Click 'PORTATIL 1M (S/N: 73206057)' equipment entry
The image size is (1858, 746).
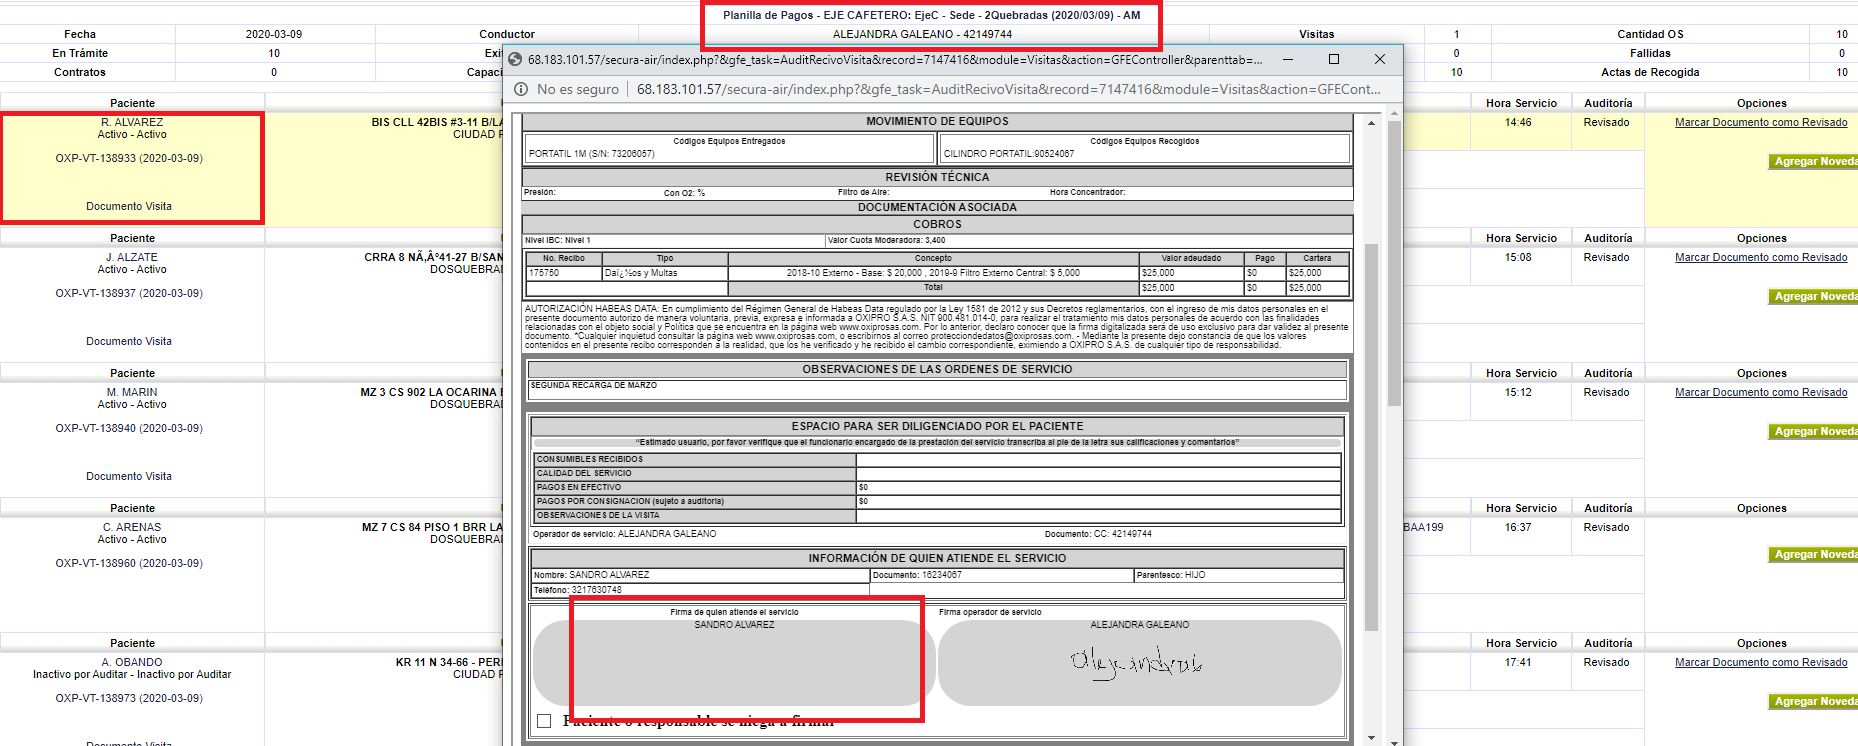tap(592, 154)
